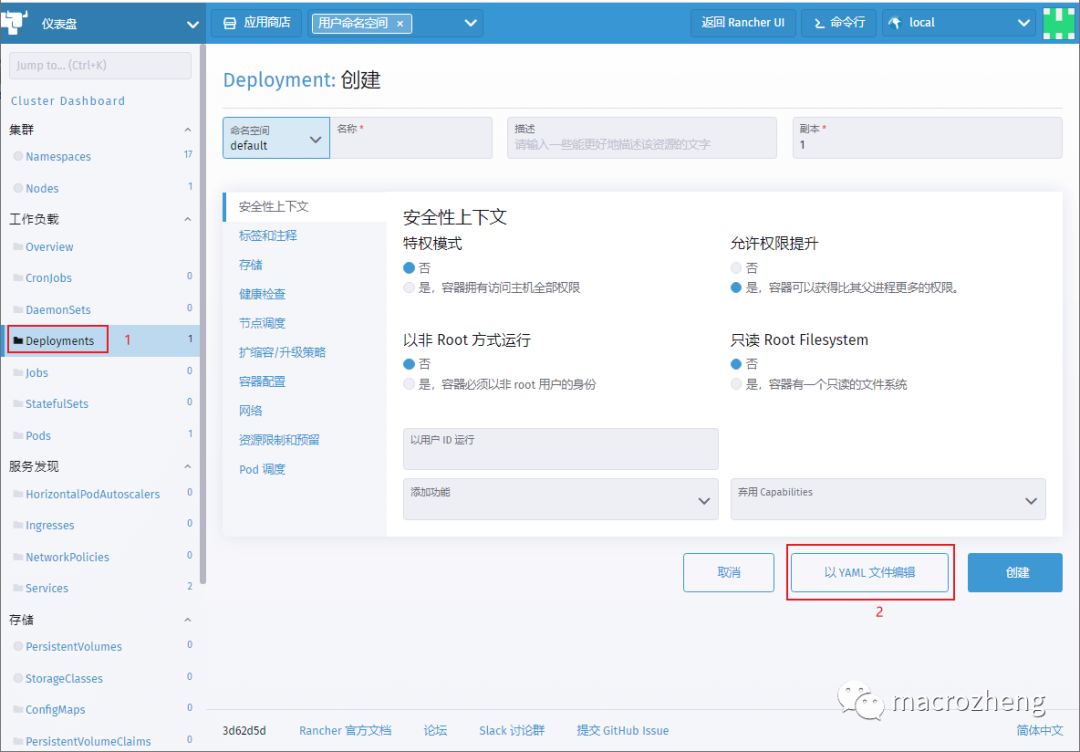Click the app store icon in 应用商店
The height and width of the screenshot is (752, 1080).
(x=229, y=23)
